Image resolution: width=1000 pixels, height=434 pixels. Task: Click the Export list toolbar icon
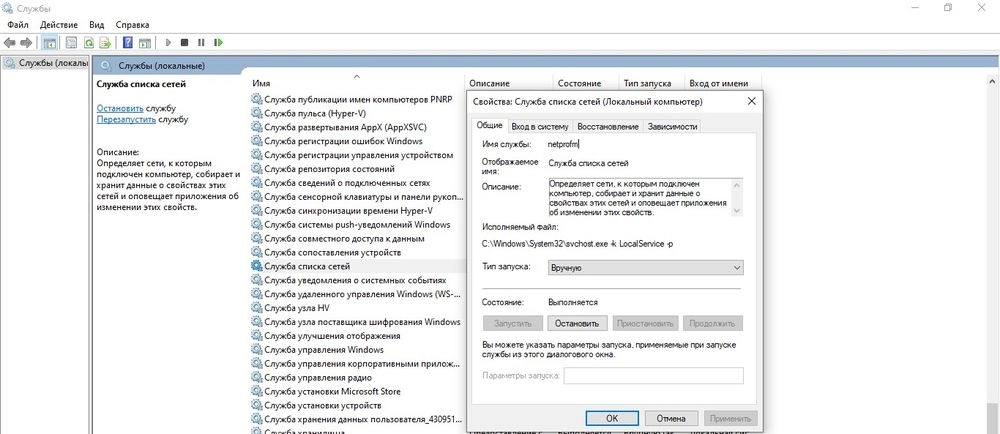tap(105, 43)
